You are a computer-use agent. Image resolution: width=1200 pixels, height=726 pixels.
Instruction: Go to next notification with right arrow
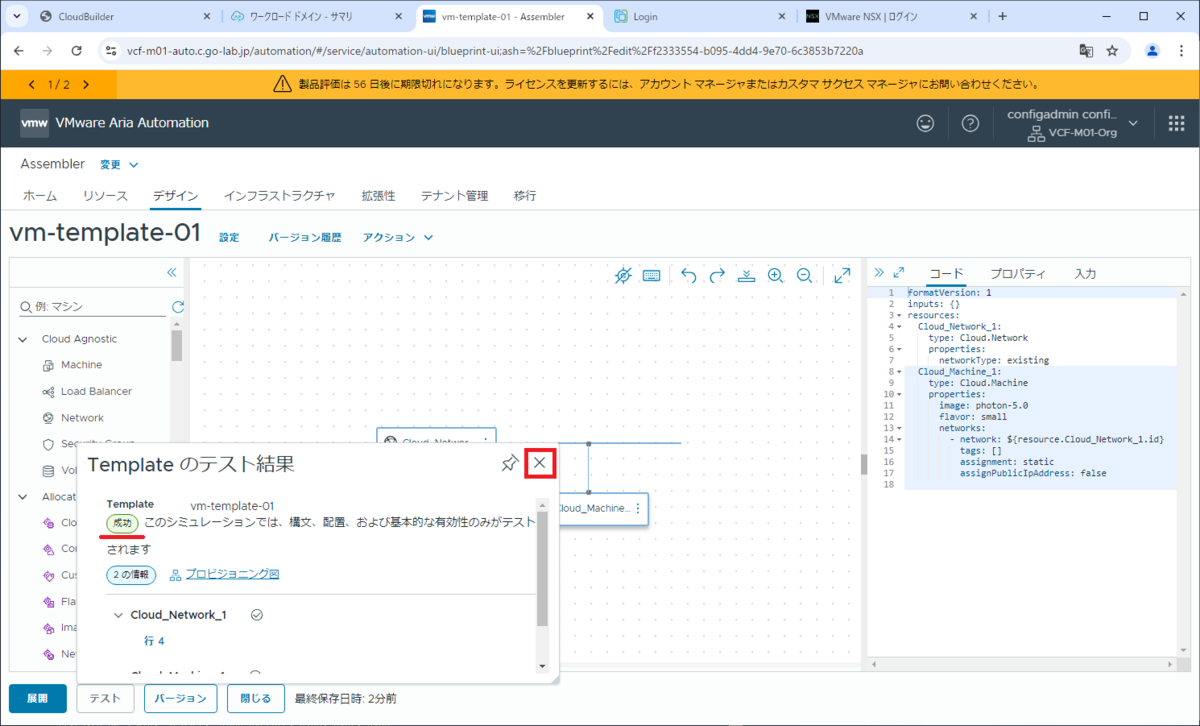click(86, 85)
